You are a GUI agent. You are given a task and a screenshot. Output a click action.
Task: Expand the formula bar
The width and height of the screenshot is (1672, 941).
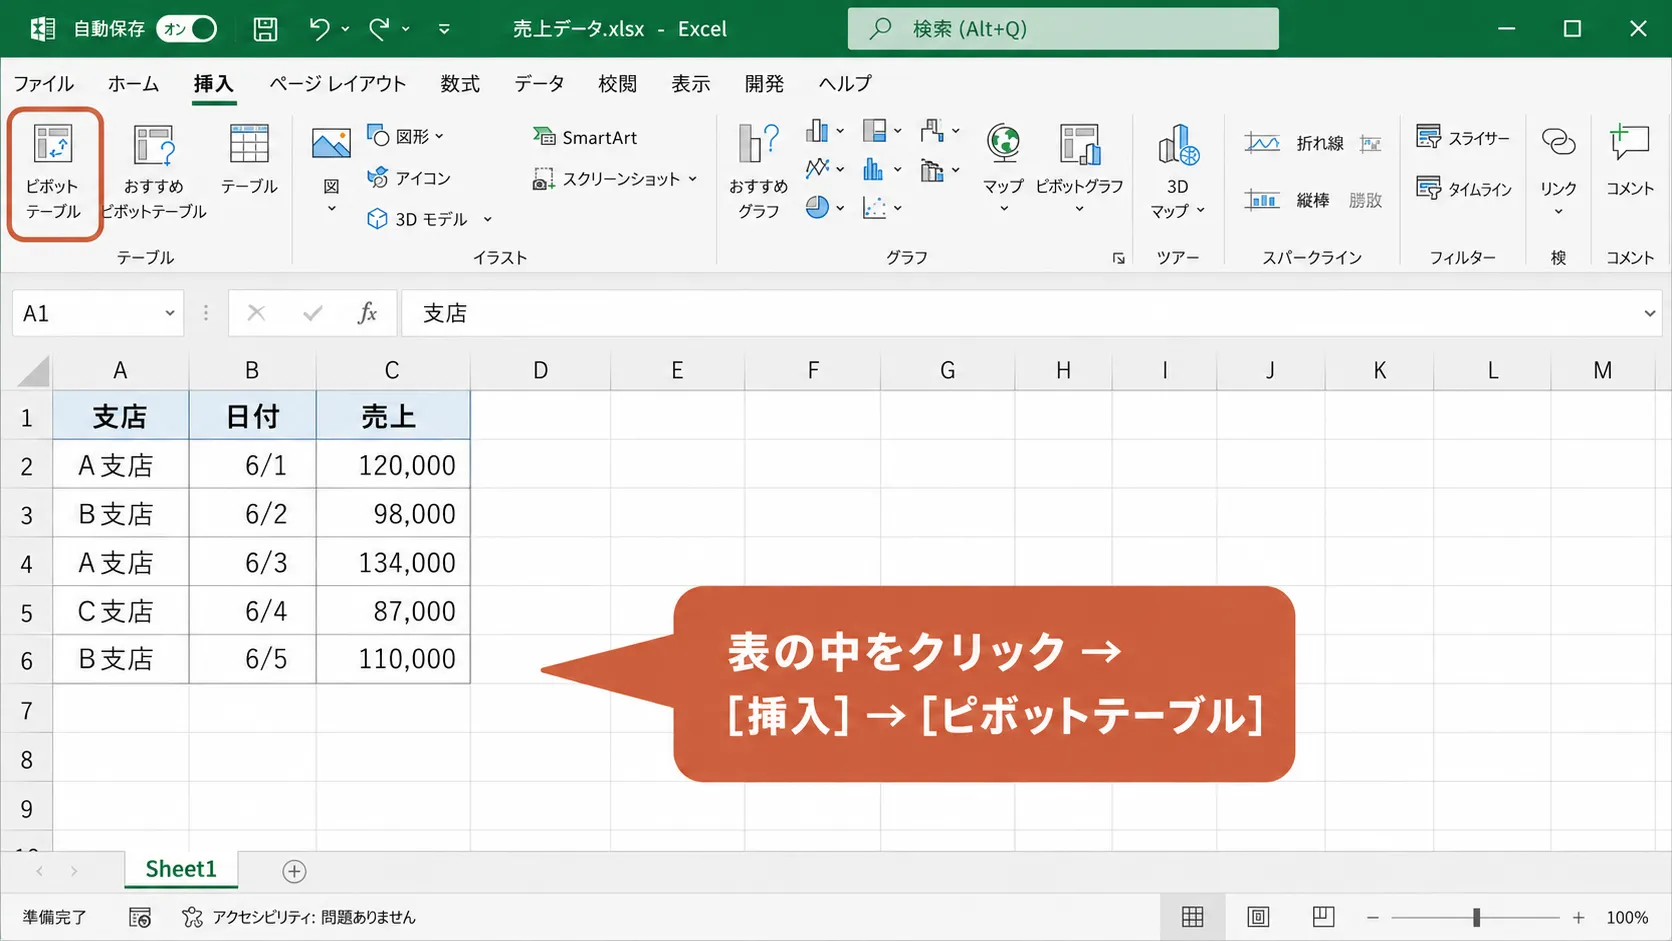(x=1649, y=313)
